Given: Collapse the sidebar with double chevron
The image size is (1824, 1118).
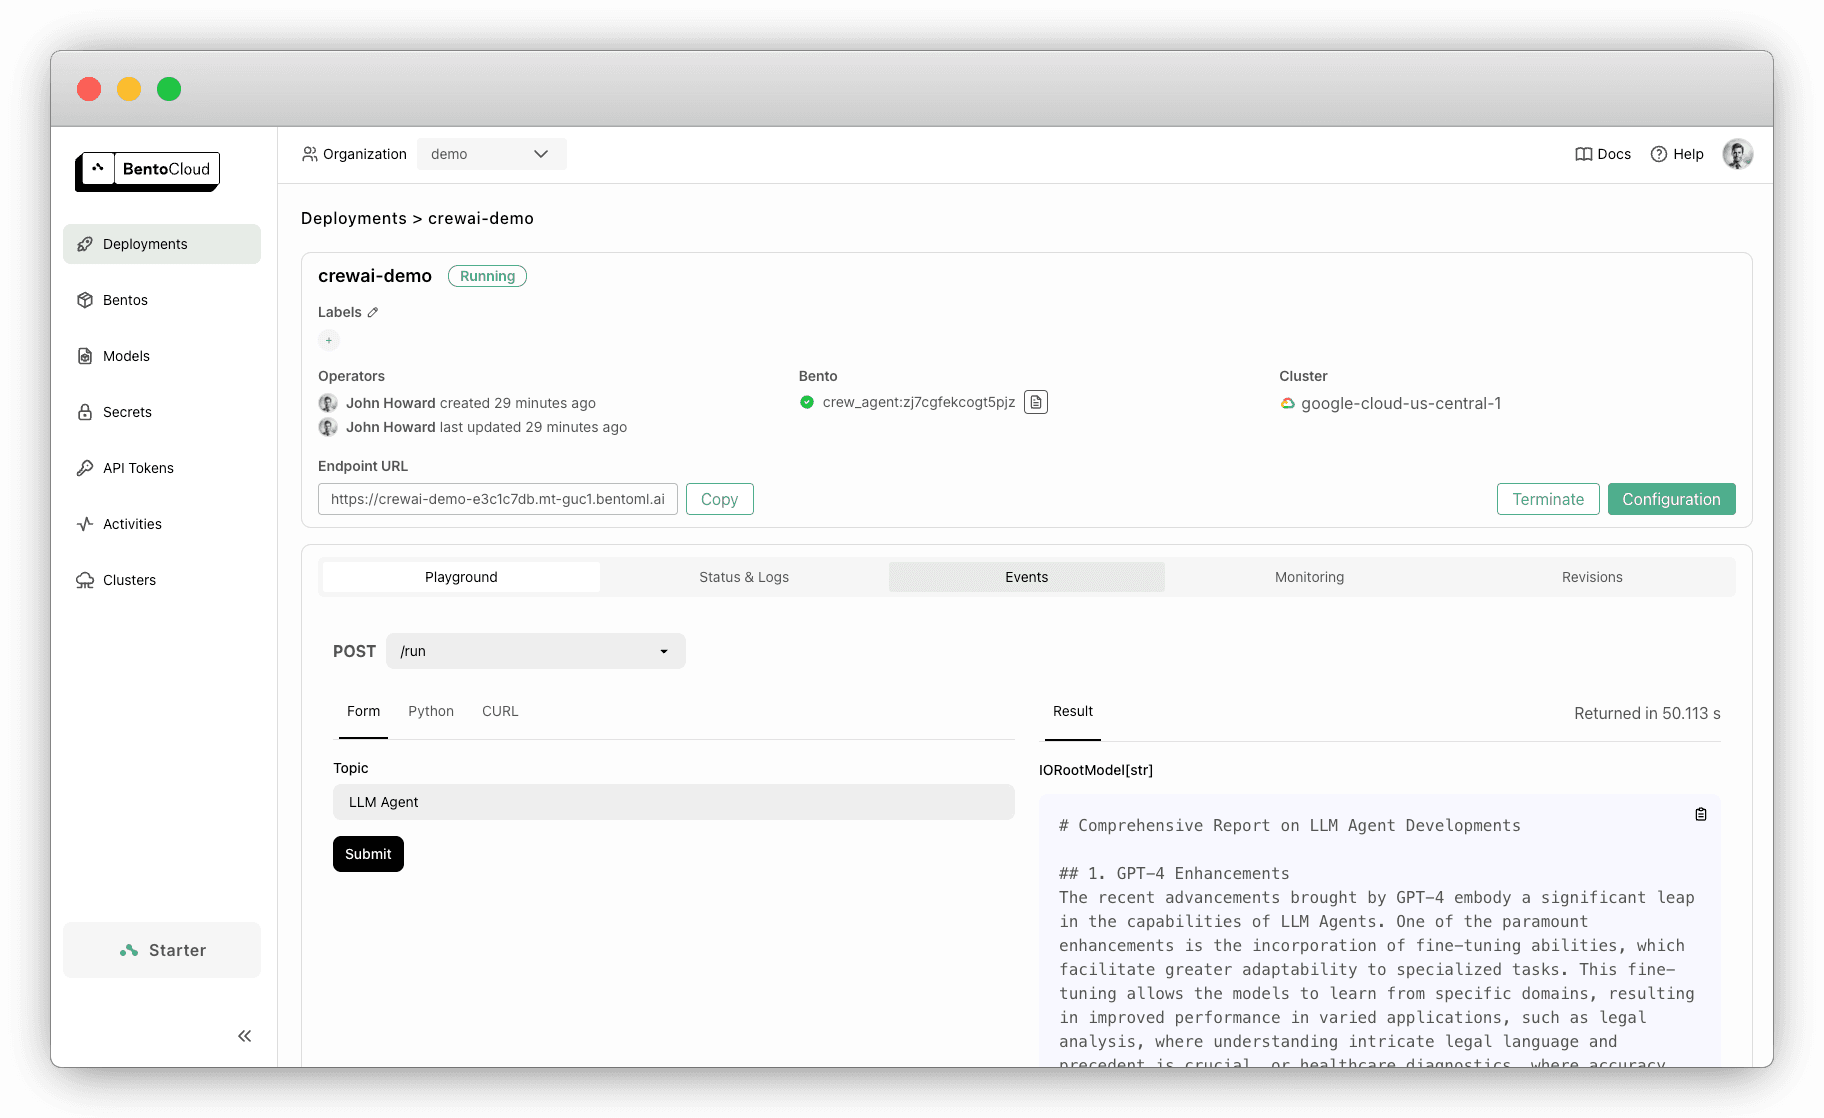Looking at the screenshot, I should click(x=245, y=1036).
